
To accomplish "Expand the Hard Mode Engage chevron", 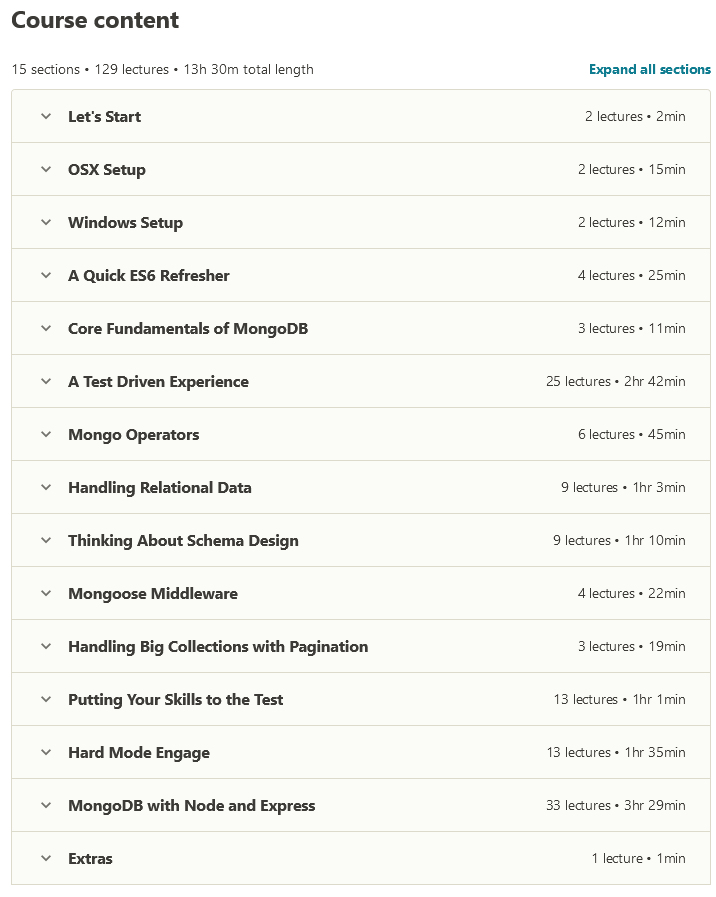I will (46, 752).
